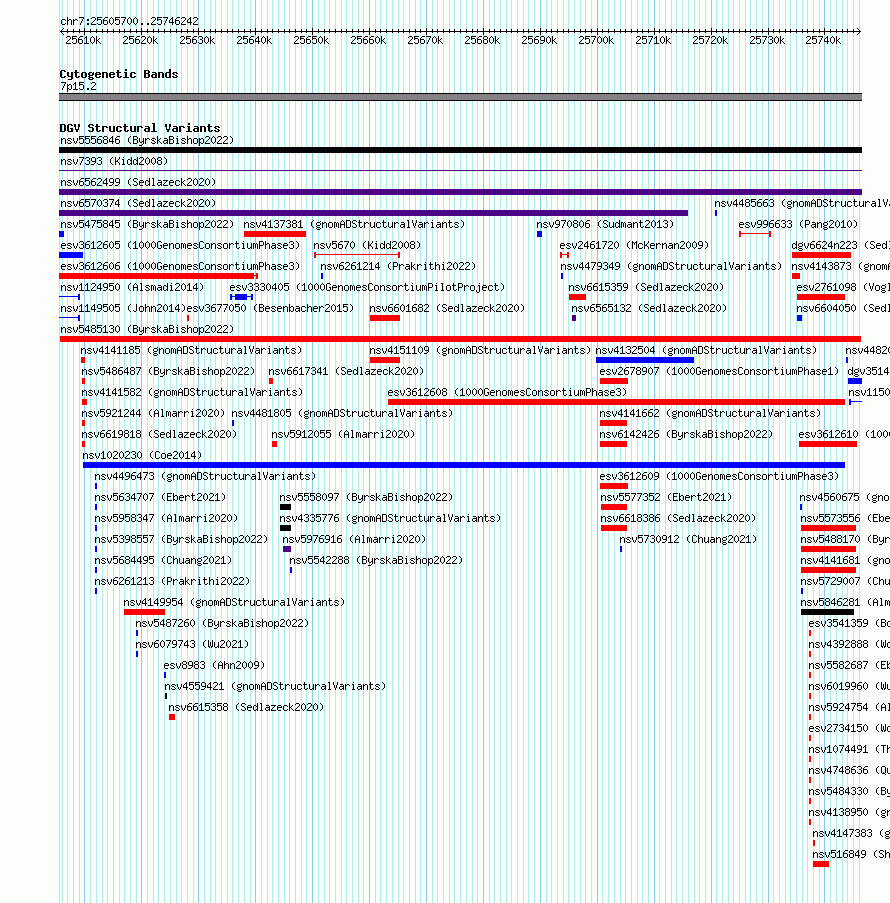Open nsv6079743 (Wu2021) label
Image resolution: width=890 pixels, height=903 pixels.
click(192, 644)
